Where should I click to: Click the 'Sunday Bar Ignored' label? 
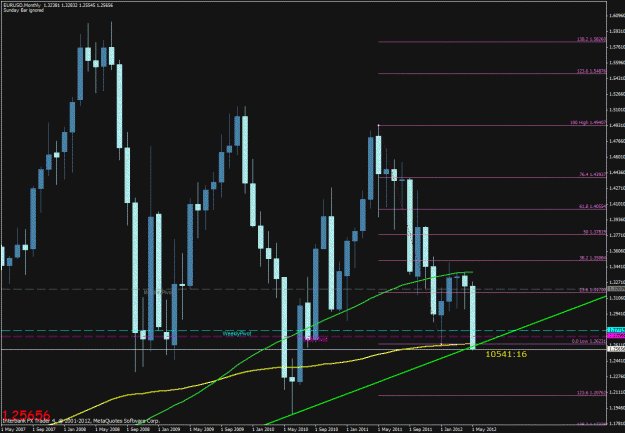pyautogui.click(x=24, y=10)
